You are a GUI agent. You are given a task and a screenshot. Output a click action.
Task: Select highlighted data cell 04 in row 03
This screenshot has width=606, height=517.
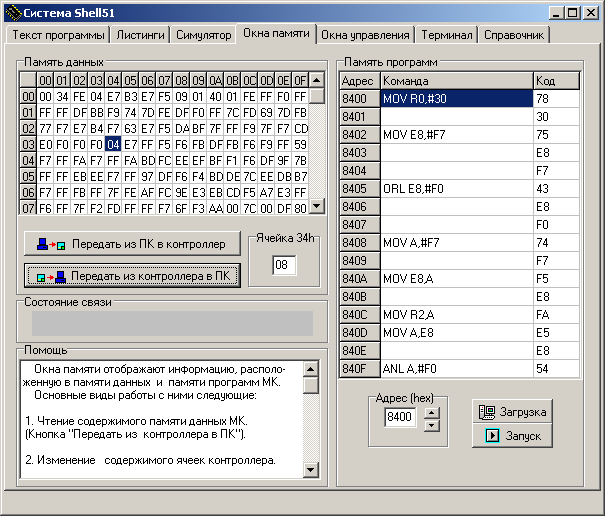pyautogui.click(x=113, y=145)
